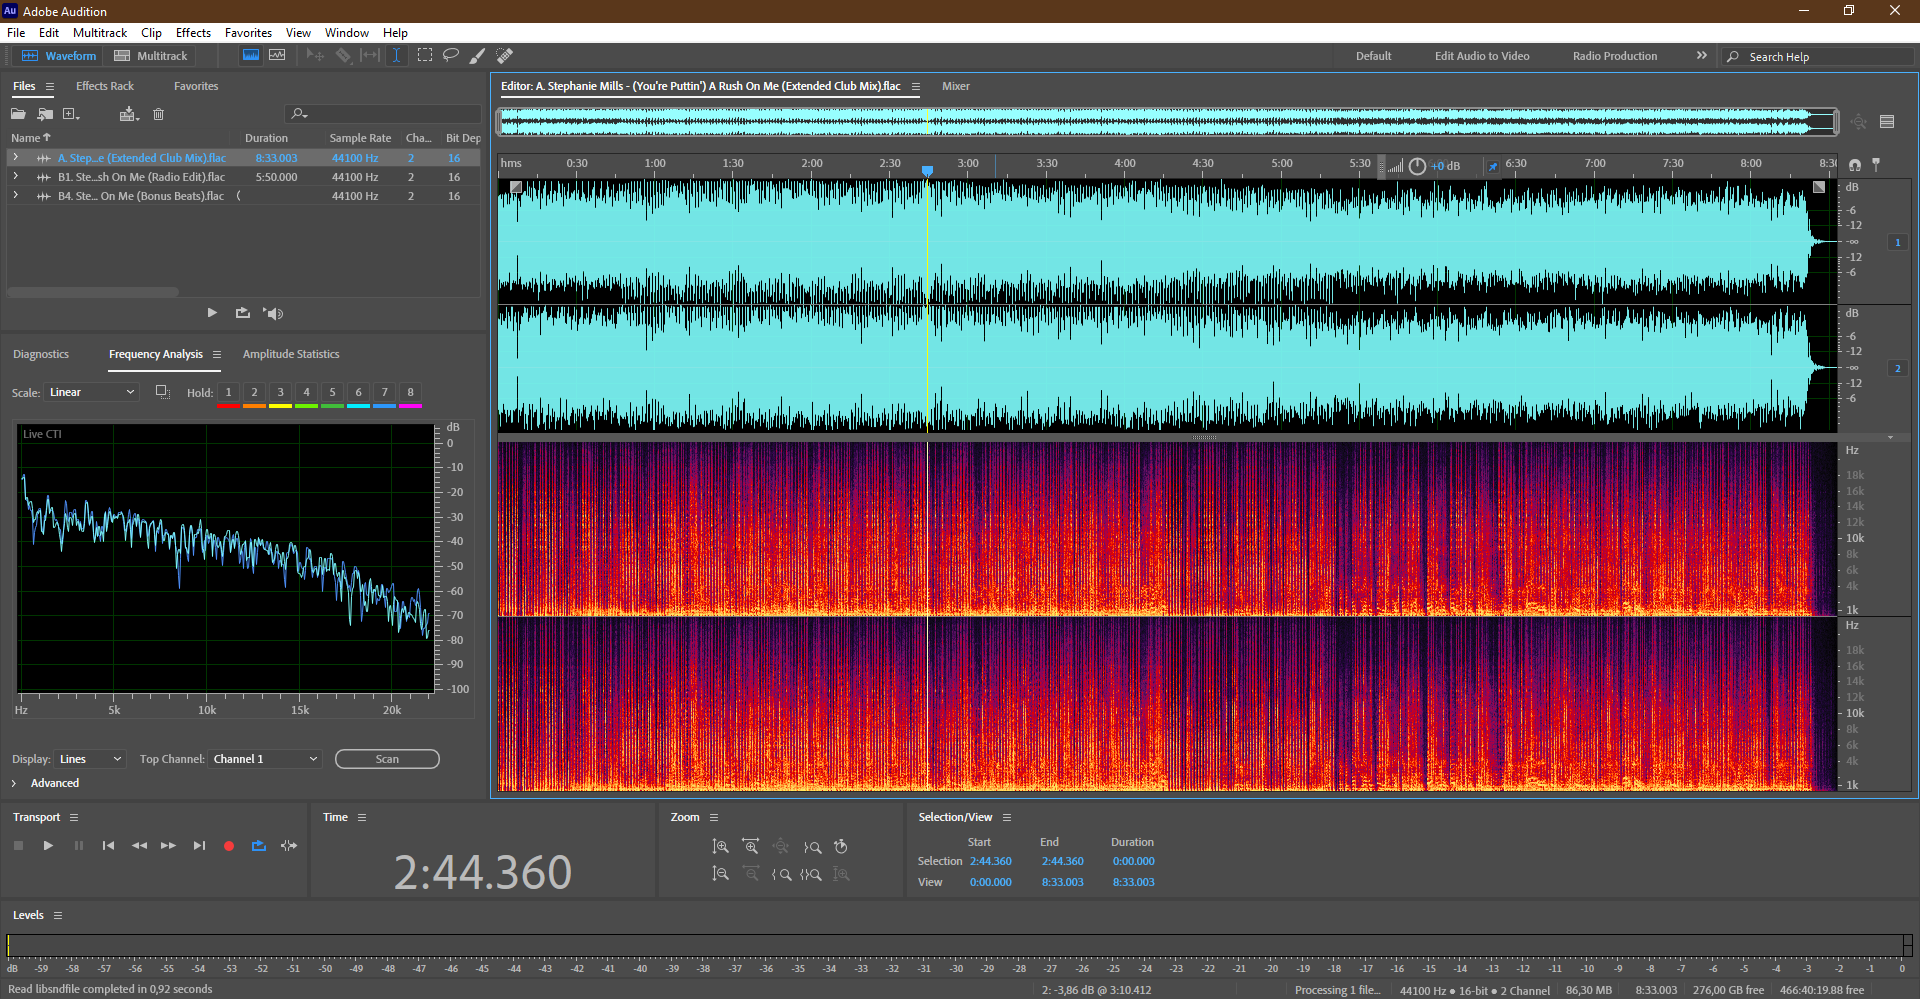Switch to Waveform view
Viewport: 1920px width, 999px height.
pyautogui.click(x=59, y=56)
